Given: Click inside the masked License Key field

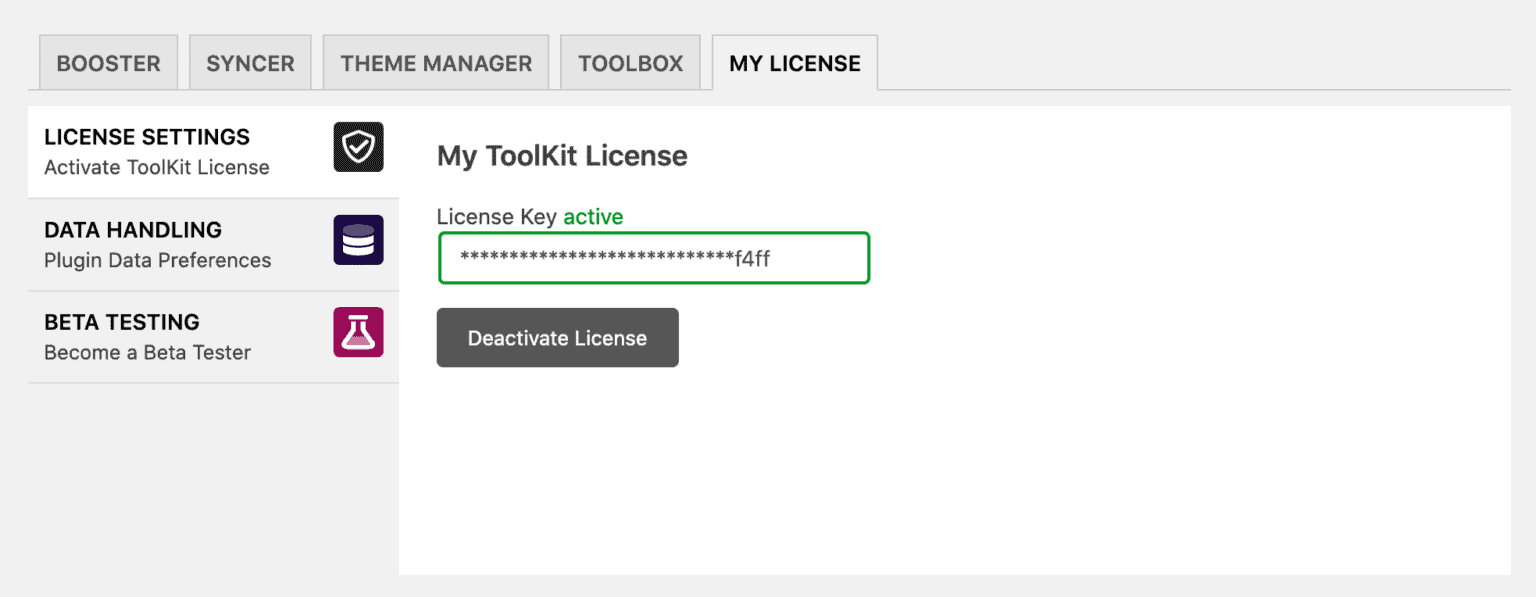Looking at the screenshot, I should click(x=653, y=257).
